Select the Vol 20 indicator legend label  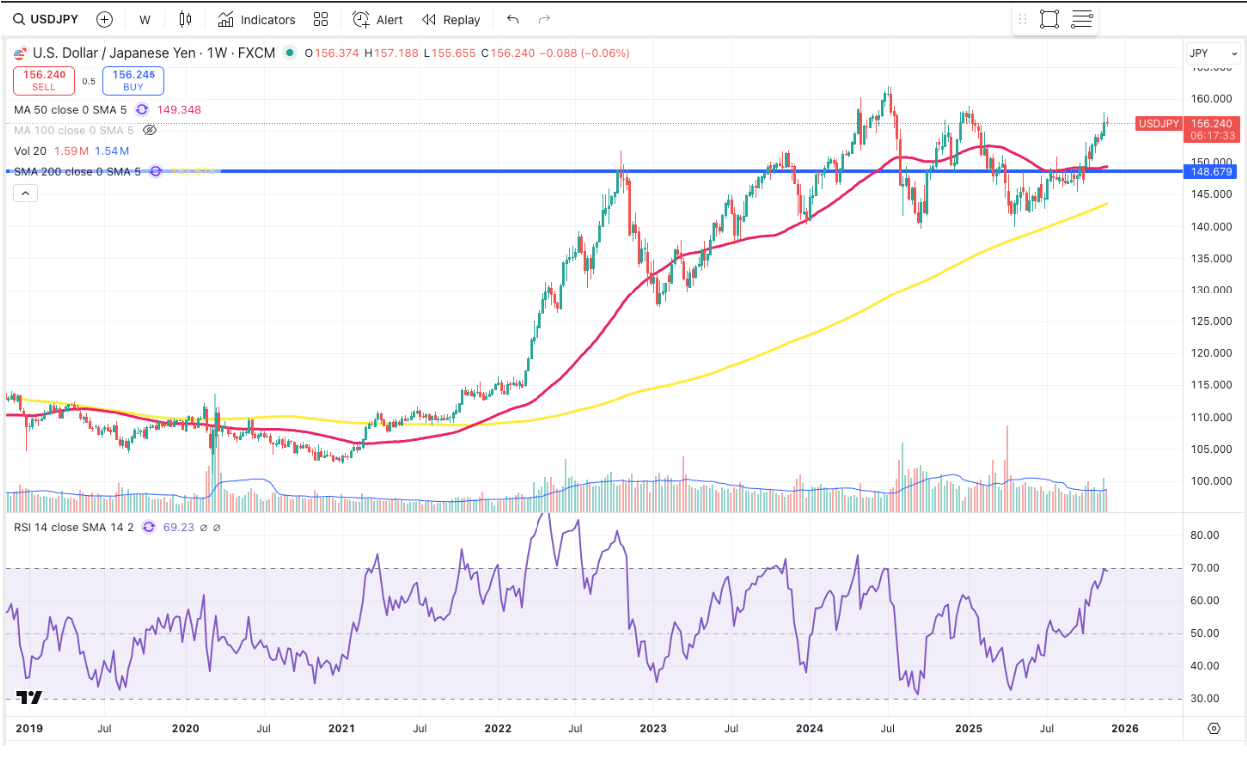[31, 151]
